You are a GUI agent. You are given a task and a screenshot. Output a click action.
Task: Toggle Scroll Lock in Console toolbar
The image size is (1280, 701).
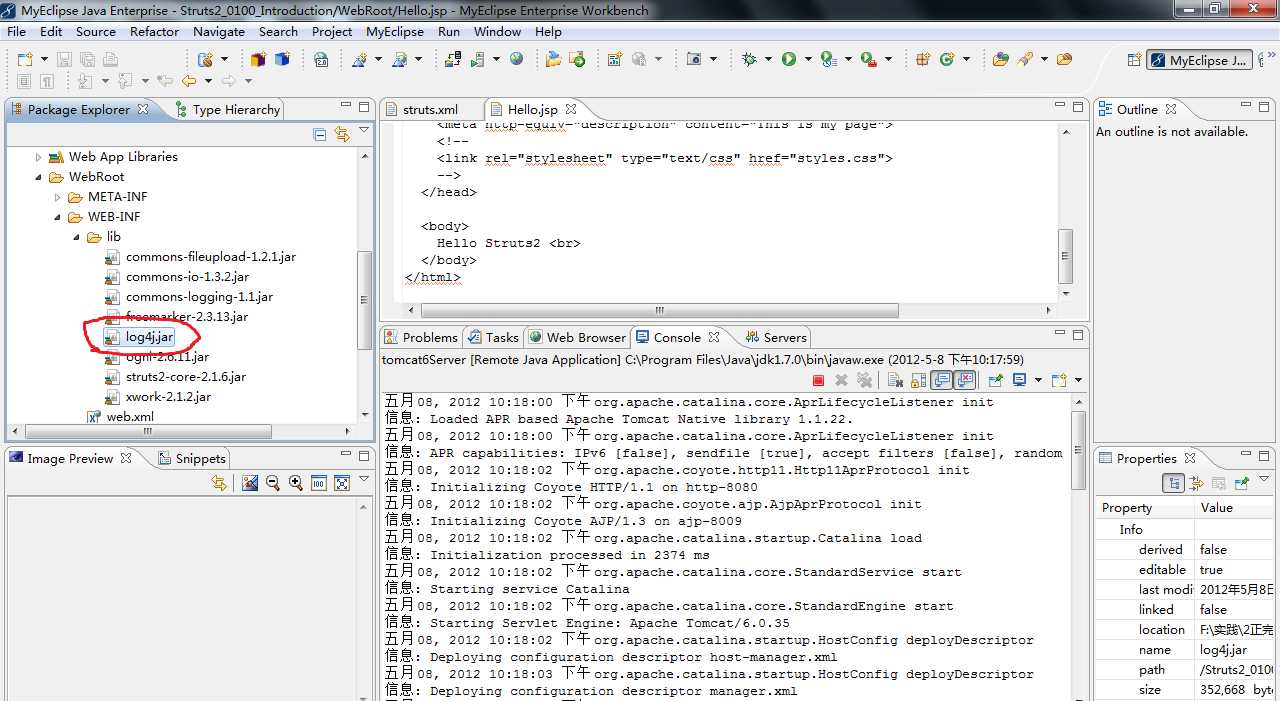click(x=918, y=380)
